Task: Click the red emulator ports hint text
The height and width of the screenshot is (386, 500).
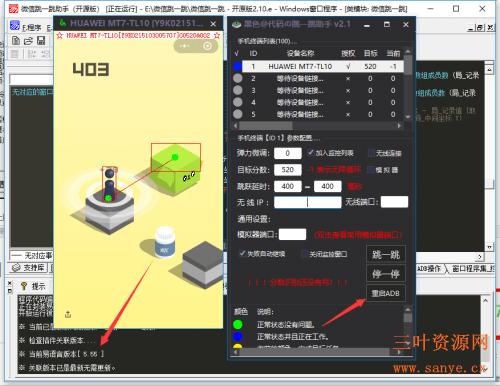Action: tap(358, 235)
